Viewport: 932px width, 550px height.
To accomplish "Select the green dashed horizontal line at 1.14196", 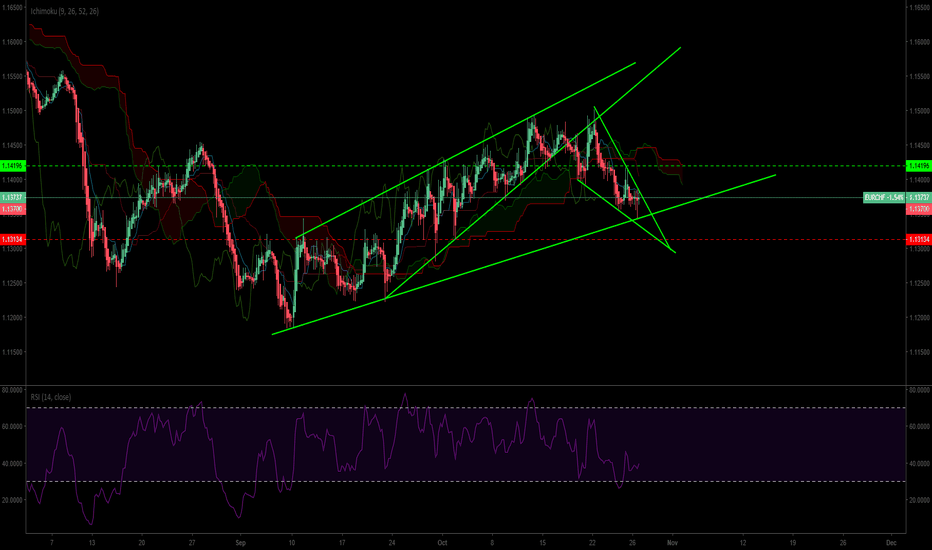I will point(466,166).
